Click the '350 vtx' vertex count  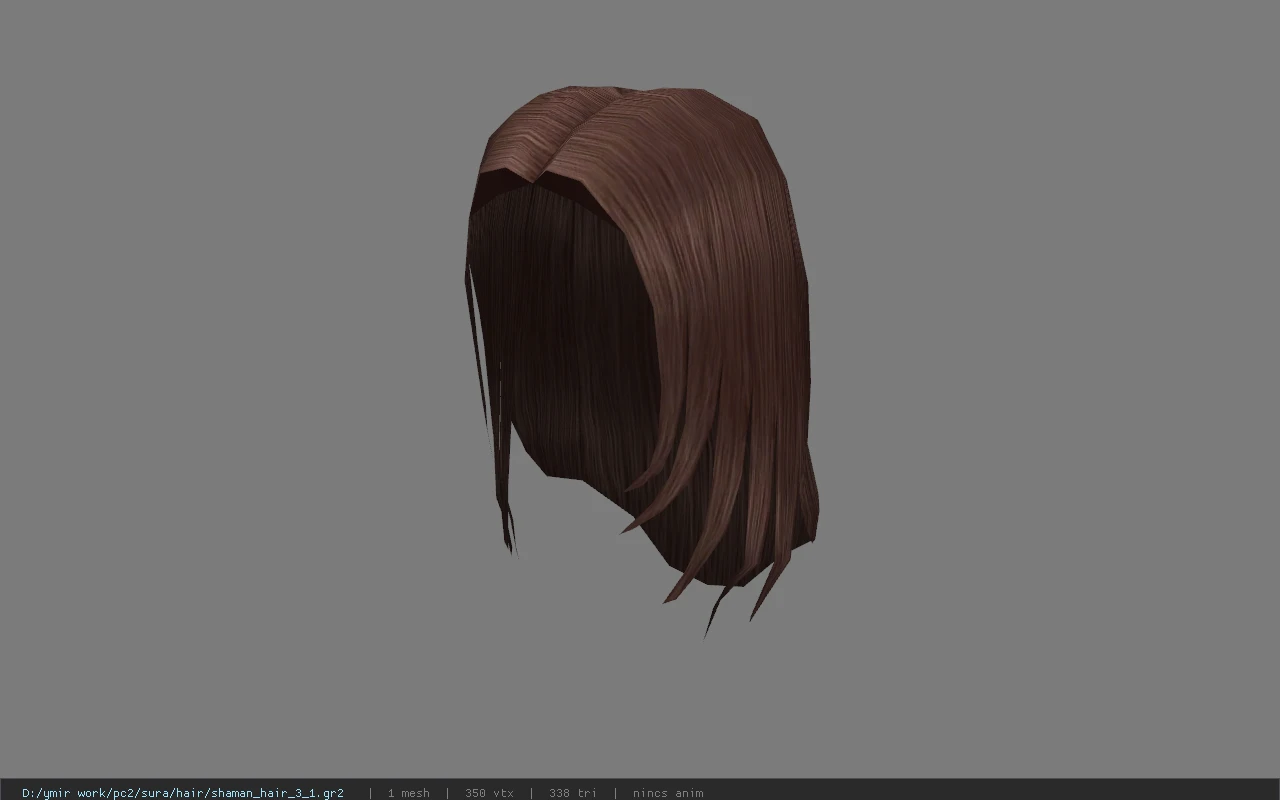point(489,793)
